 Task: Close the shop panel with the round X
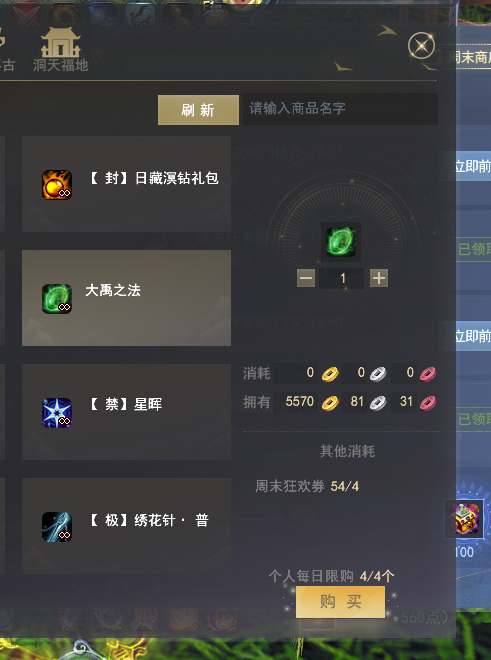point(422,45)
